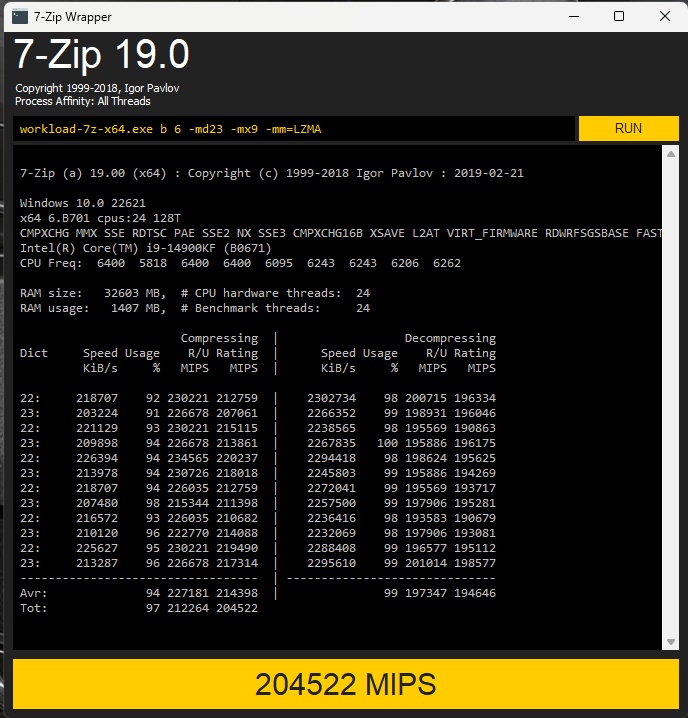Click the decompressing usage value 100
The width and height of the screenshot is (688, 718).
click(x=388, y=443)
